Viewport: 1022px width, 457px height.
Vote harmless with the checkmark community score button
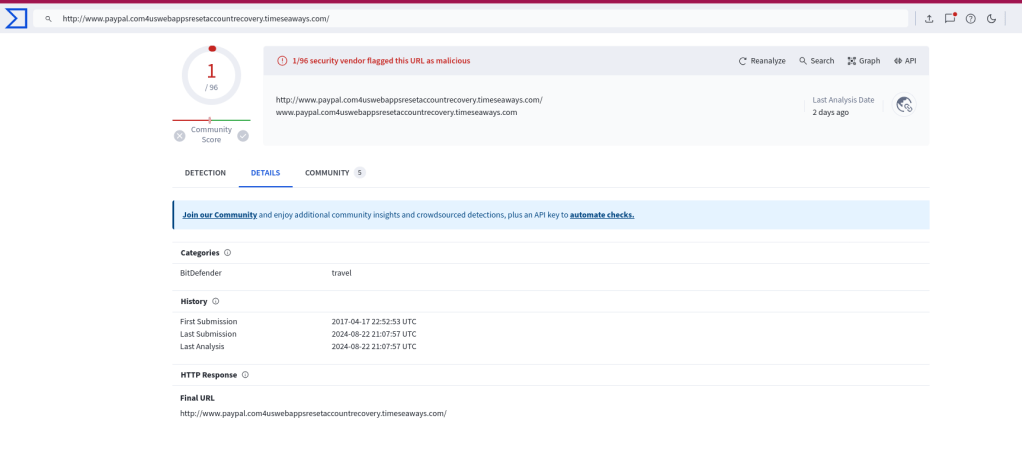point(243,135)
